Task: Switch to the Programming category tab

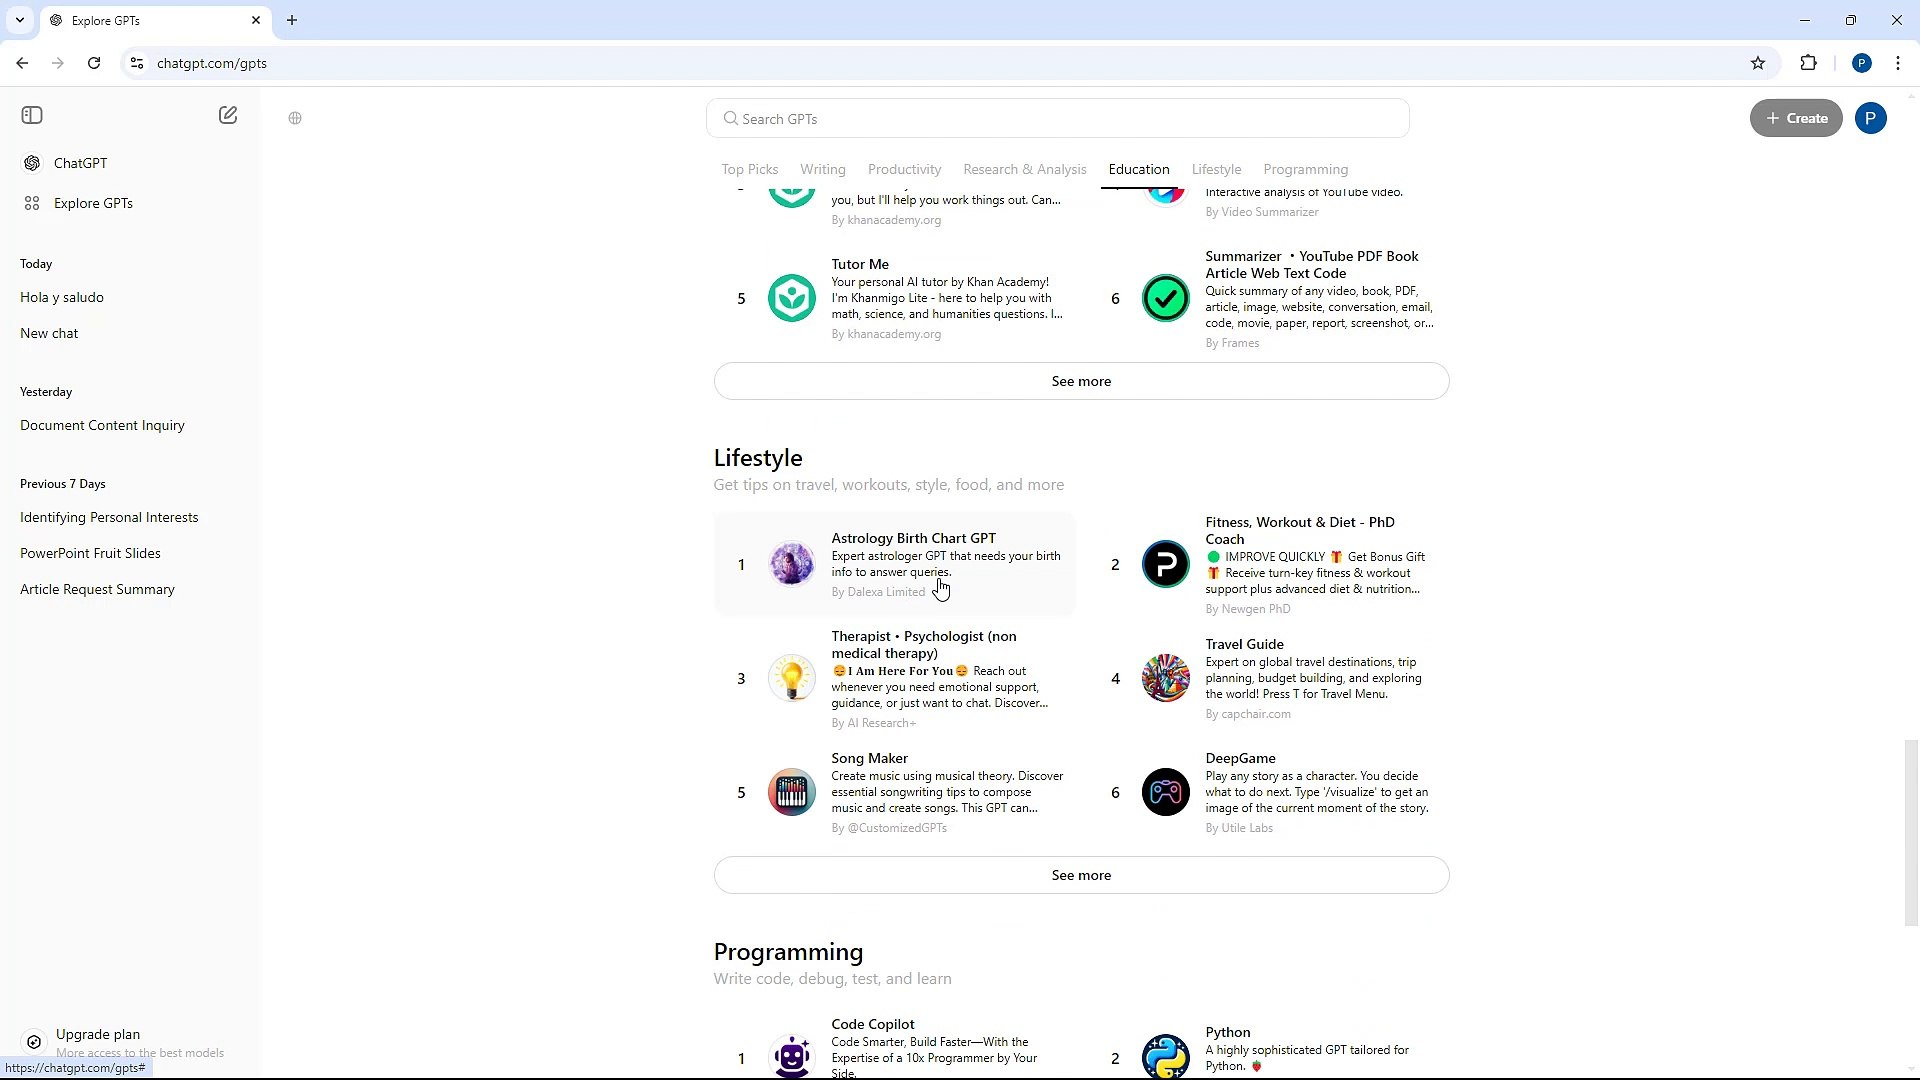Action: pos(1305,169)
